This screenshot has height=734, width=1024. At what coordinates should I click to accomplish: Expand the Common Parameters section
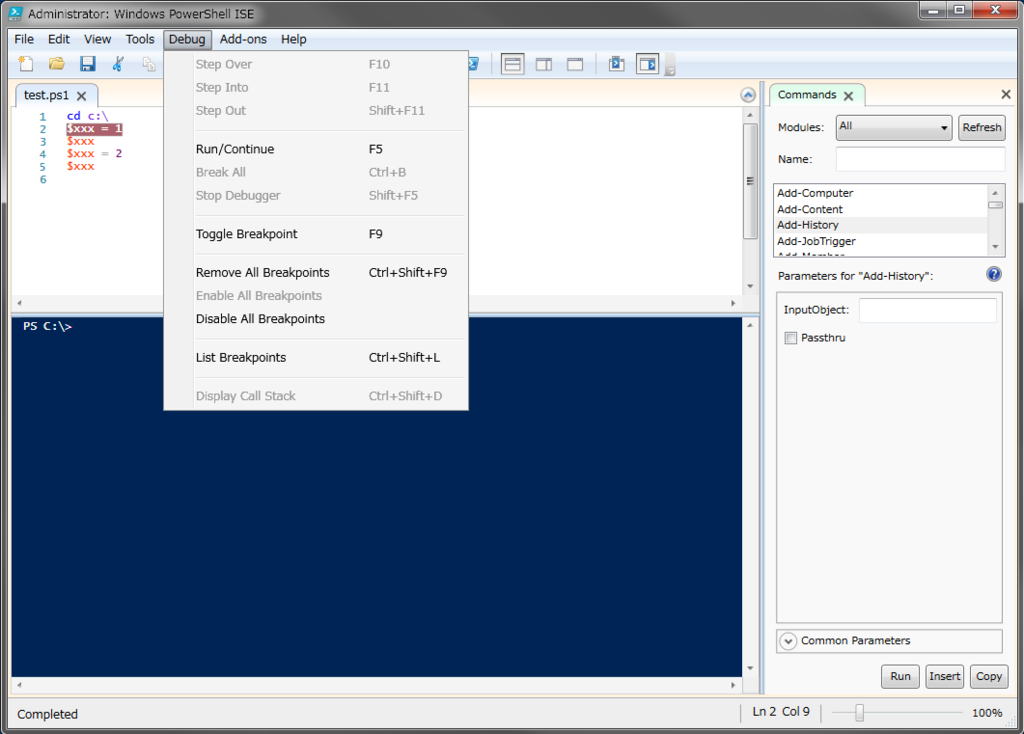coord(789,641)
